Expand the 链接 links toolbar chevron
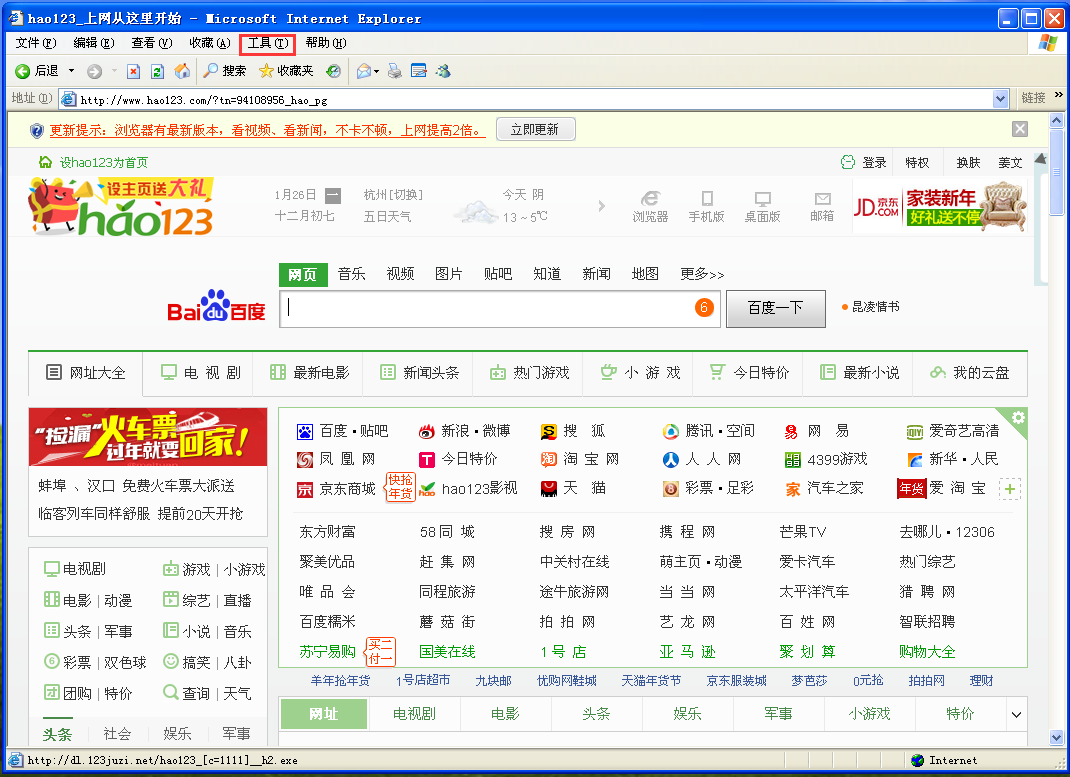The height and width of the screenshot is (777, 1070). (x=1058, y=95)
